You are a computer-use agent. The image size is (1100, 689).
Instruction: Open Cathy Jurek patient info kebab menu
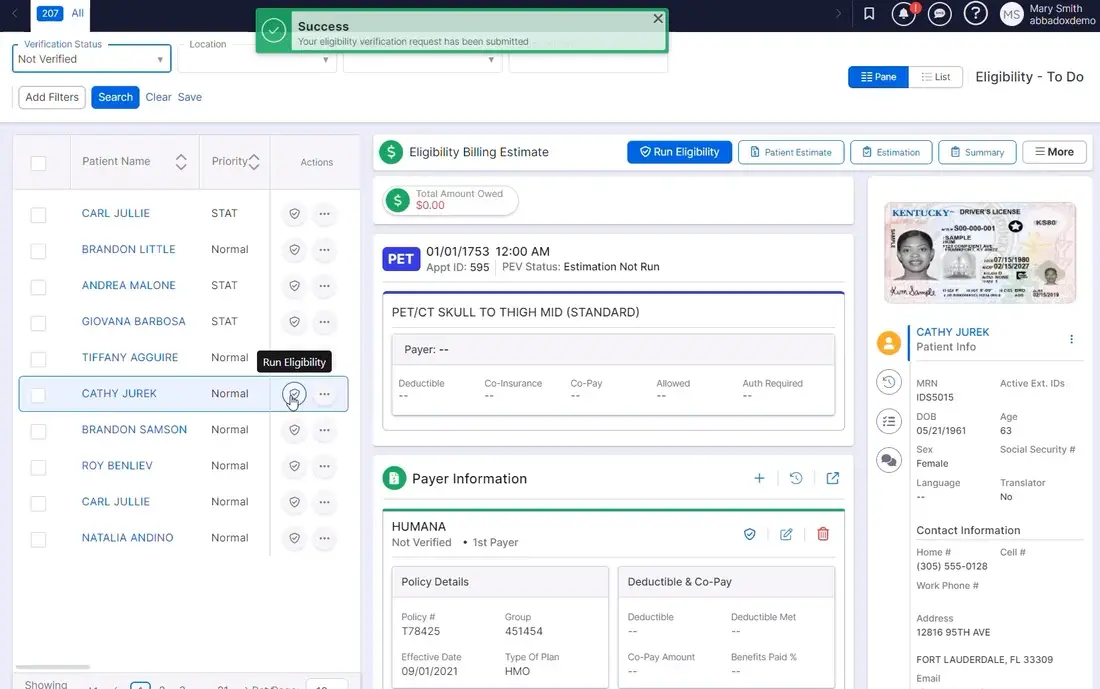[1071, 340]
